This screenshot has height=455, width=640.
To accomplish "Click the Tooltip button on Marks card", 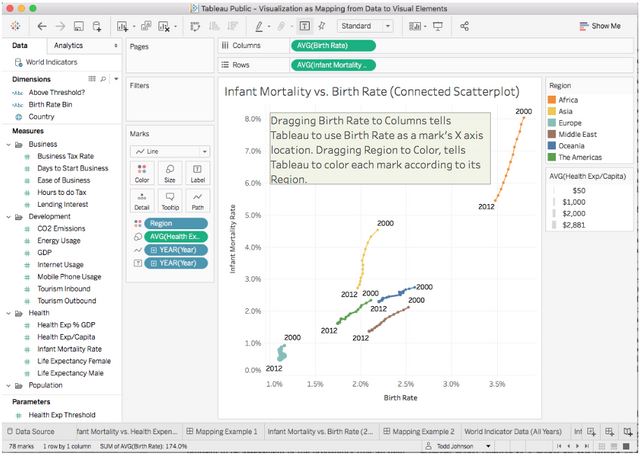I will (170, 201).
